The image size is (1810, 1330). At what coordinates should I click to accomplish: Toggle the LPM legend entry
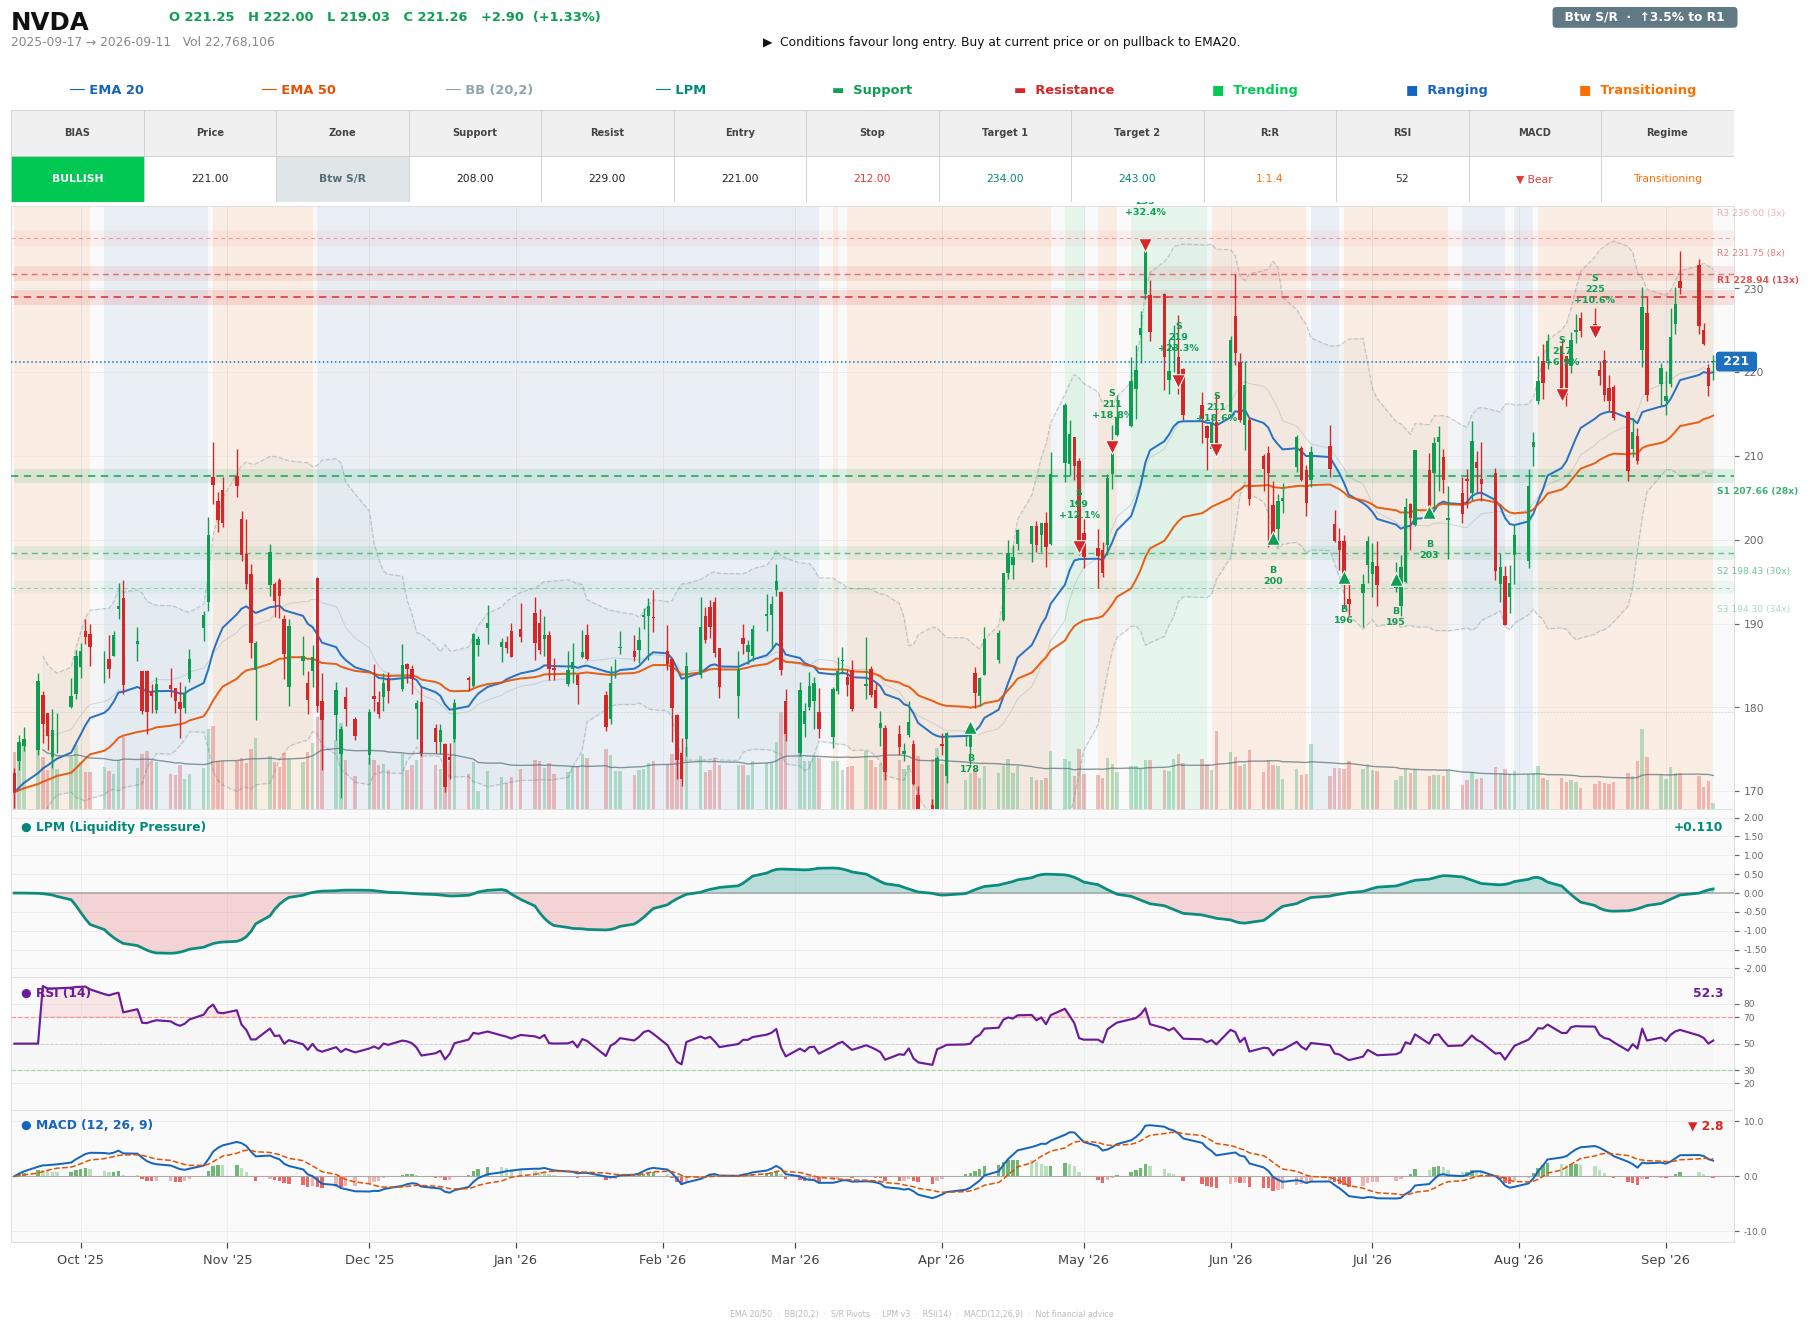pyautogui.click(x=680, y=90)
